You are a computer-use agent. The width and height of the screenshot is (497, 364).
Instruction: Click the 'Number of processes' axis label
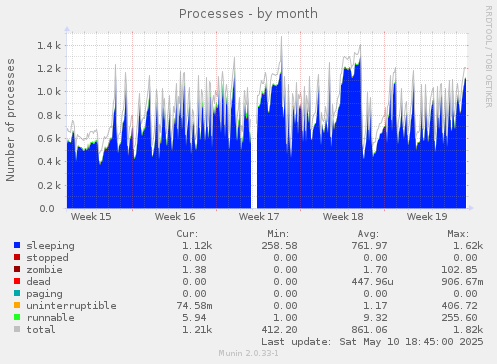click(x=10, y=120)
